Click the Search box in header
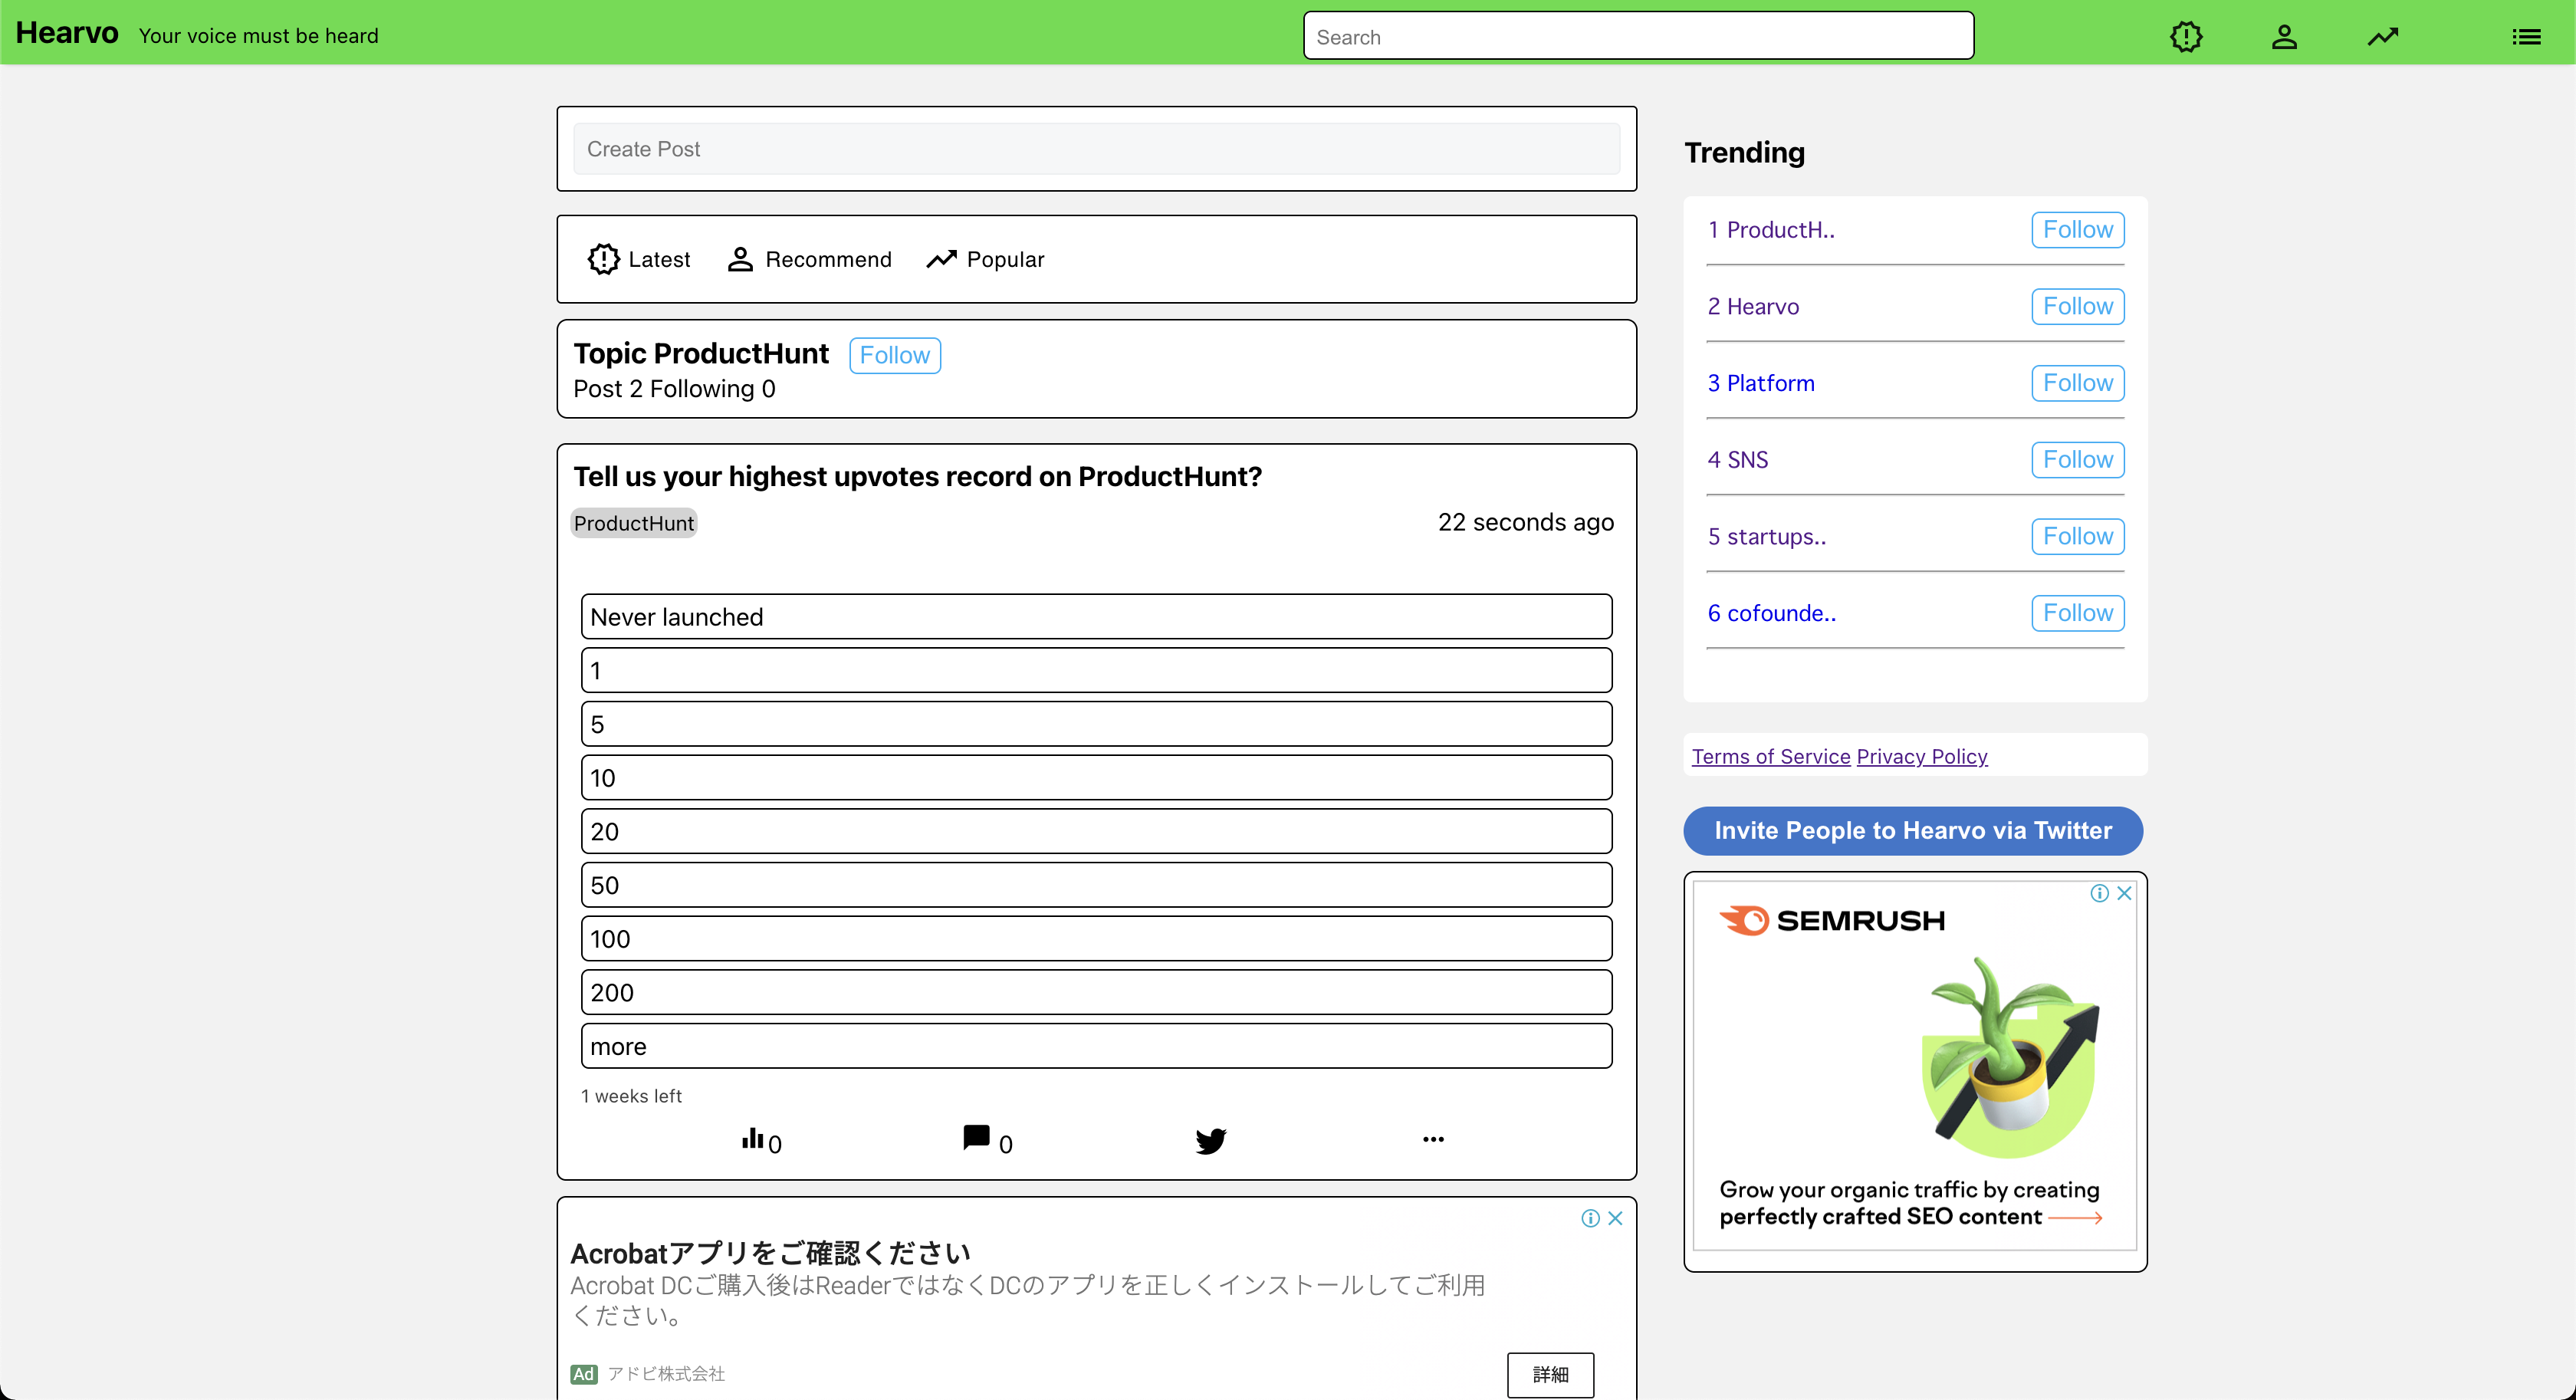2576x1400 pixels. [1638, 37]
